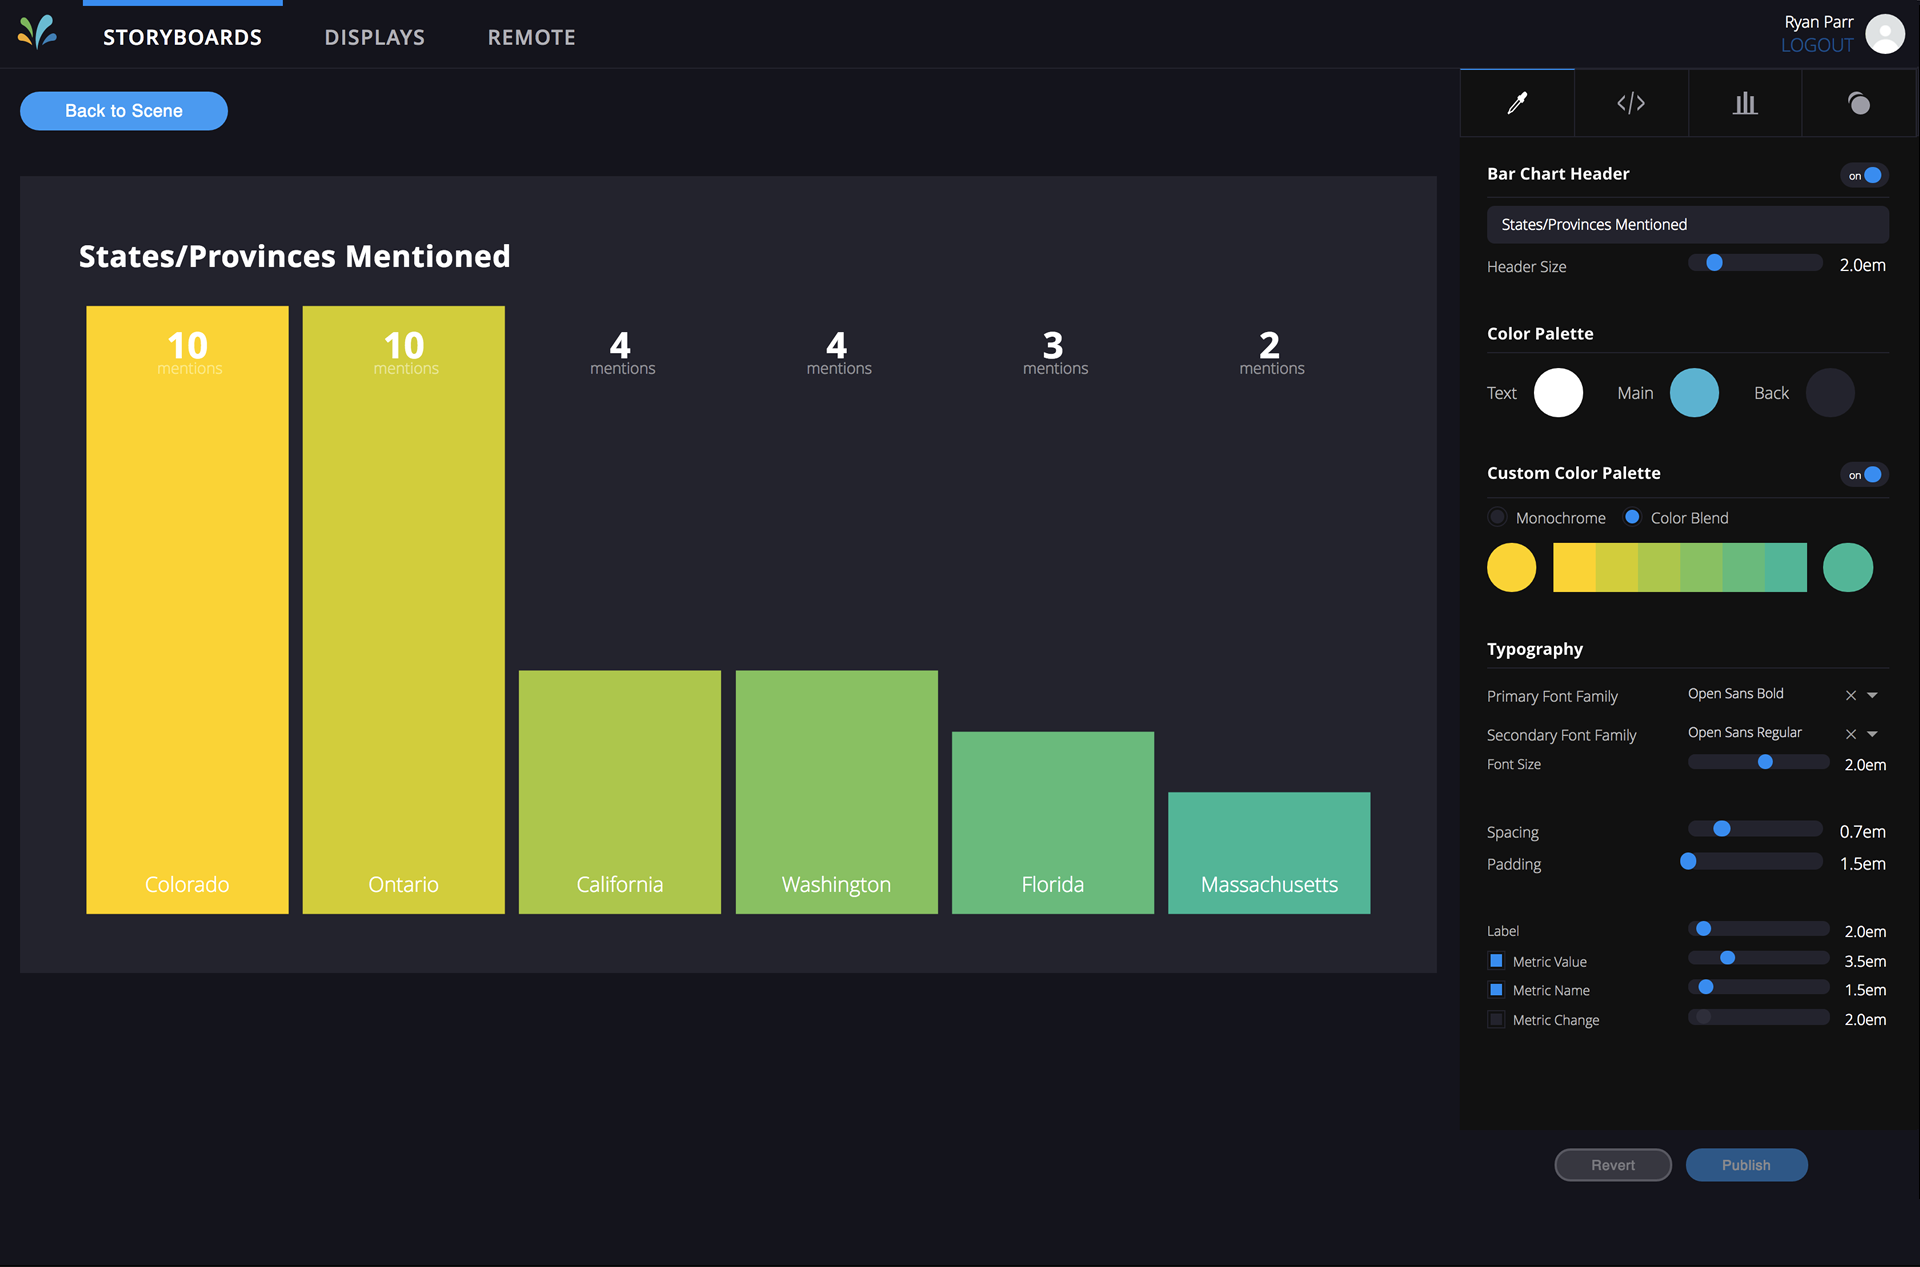Open the code embed tab icon
Screen dimensions: 1920x1267
point(1631,103)
